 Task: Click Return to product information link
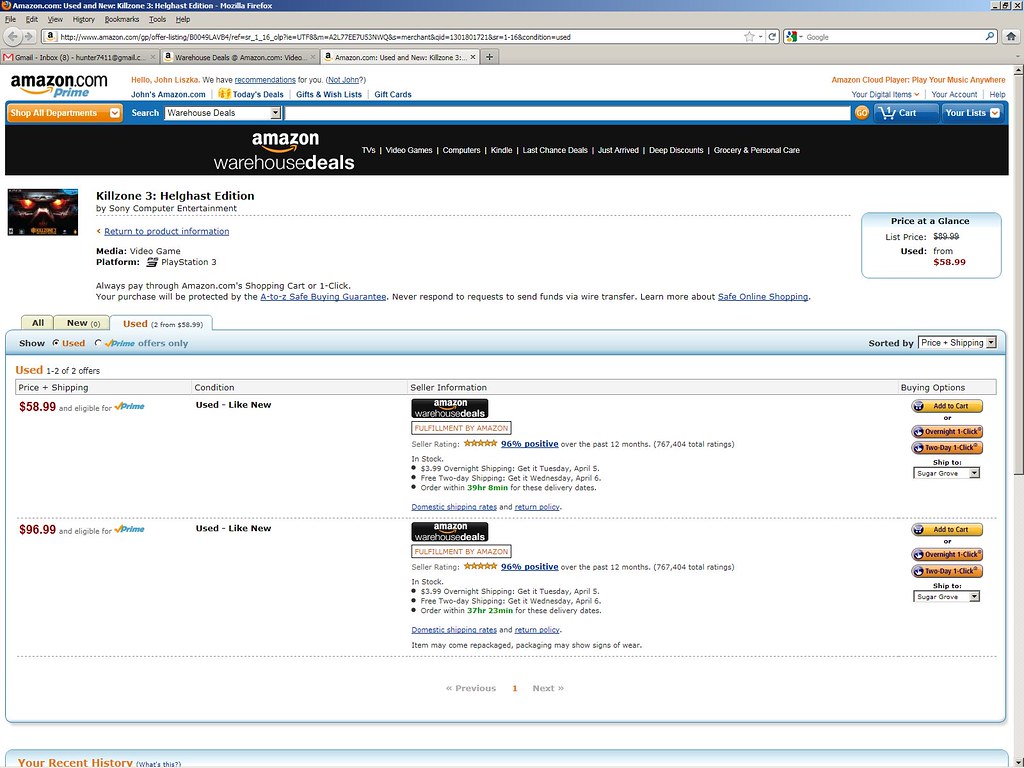point(167,231)
